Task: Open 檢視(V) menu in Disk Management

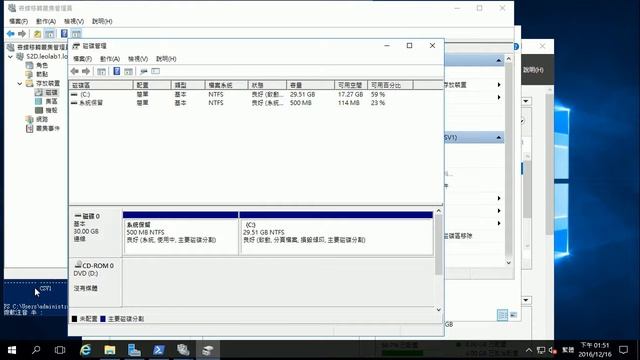Action: coord(138,59)
